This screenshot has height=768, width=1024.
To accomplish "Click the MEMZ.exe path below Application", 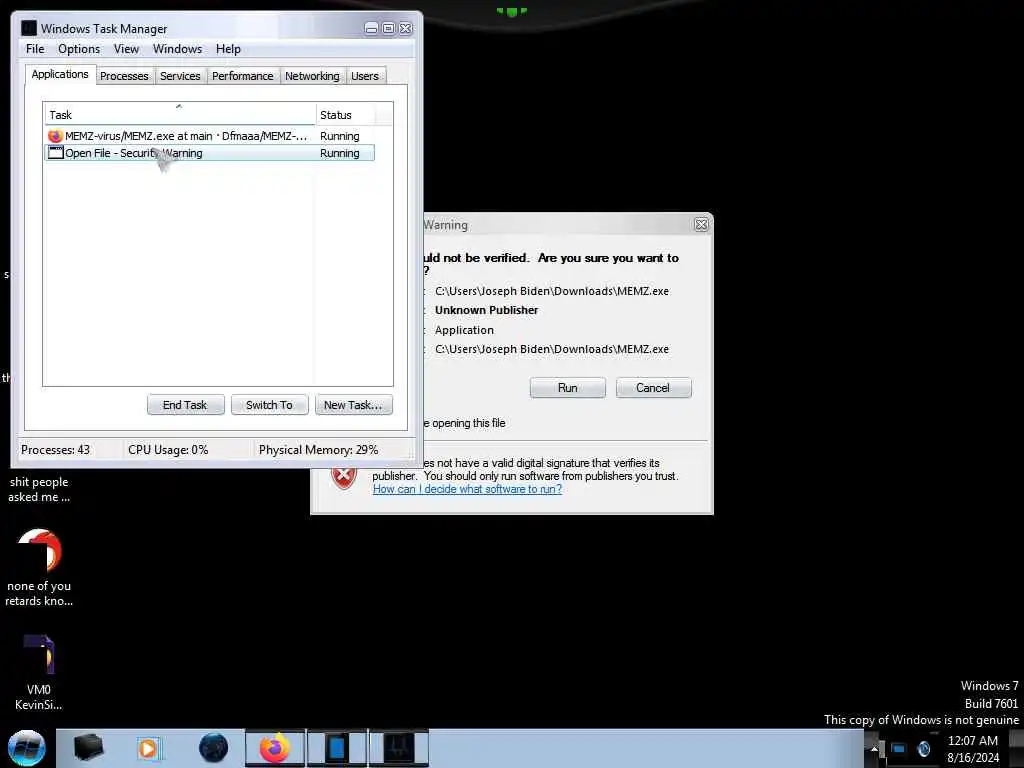I will pos(552,349).
